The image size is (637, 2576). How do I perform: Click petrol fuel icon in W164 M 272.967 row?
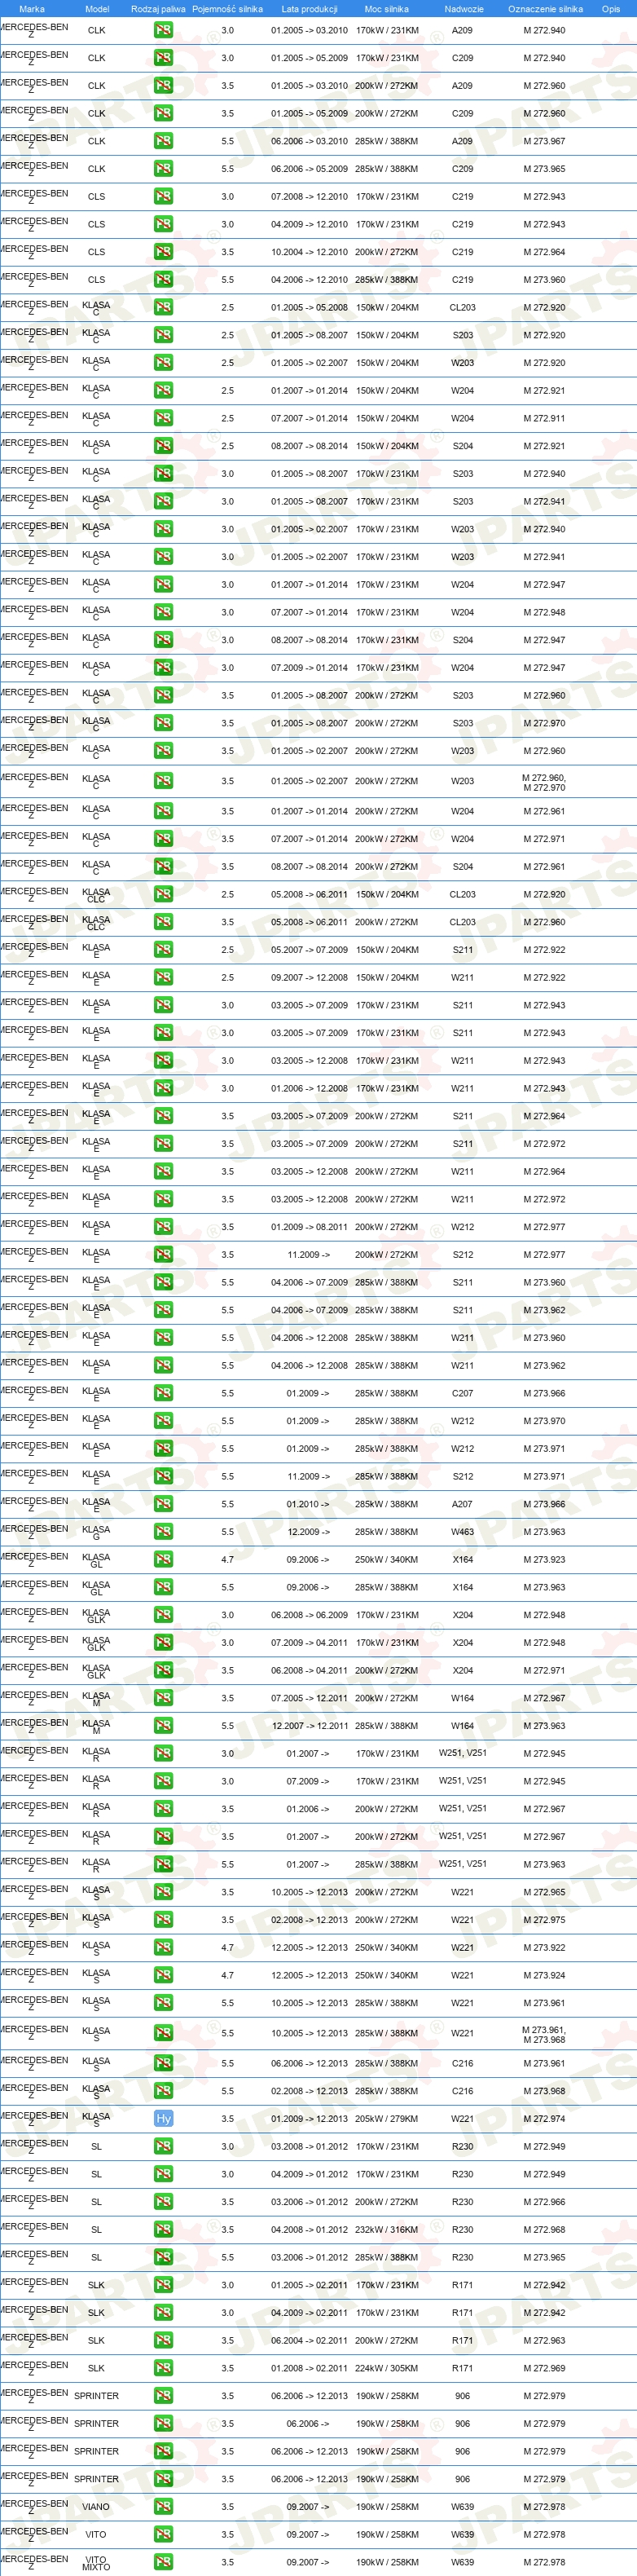[x=163, y=1698]
